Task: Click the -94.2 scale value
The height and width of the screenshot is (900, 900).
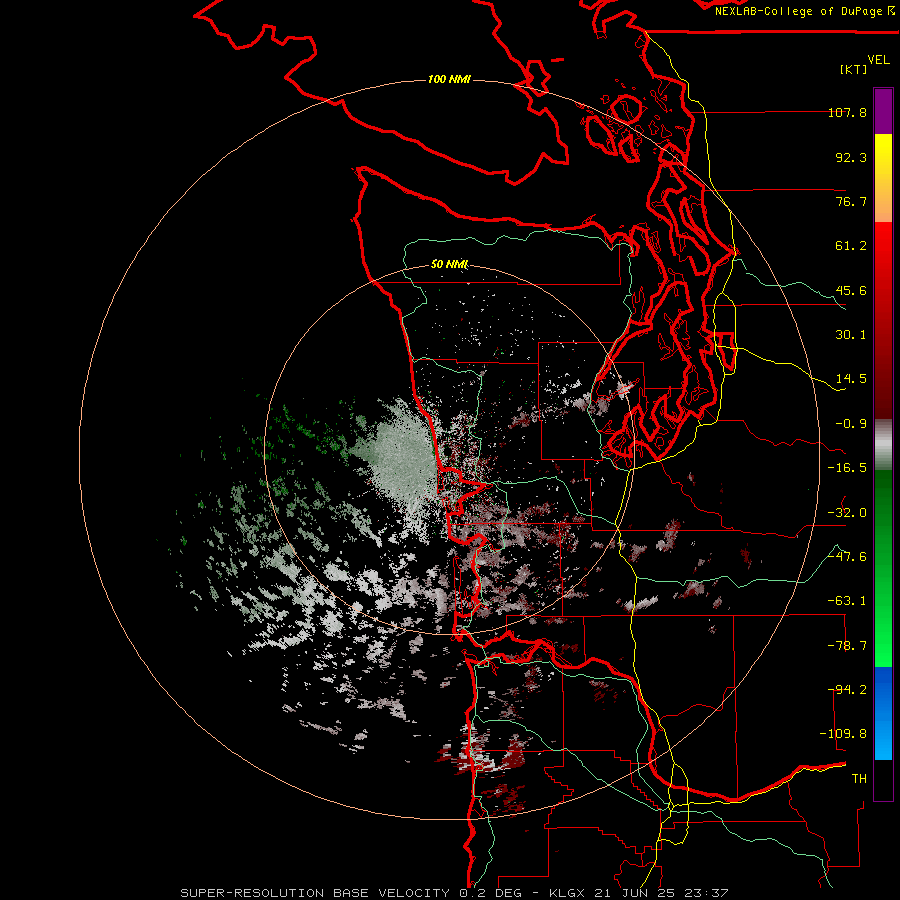Action: (x=847, y=690)
